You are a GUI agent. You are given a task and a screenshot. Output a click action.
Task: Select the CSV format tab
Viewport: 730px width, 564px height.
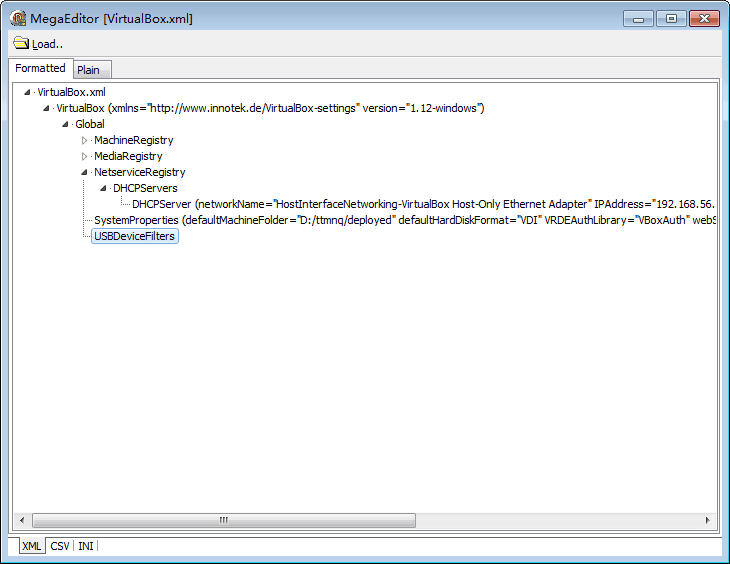(x=60, y=546)
